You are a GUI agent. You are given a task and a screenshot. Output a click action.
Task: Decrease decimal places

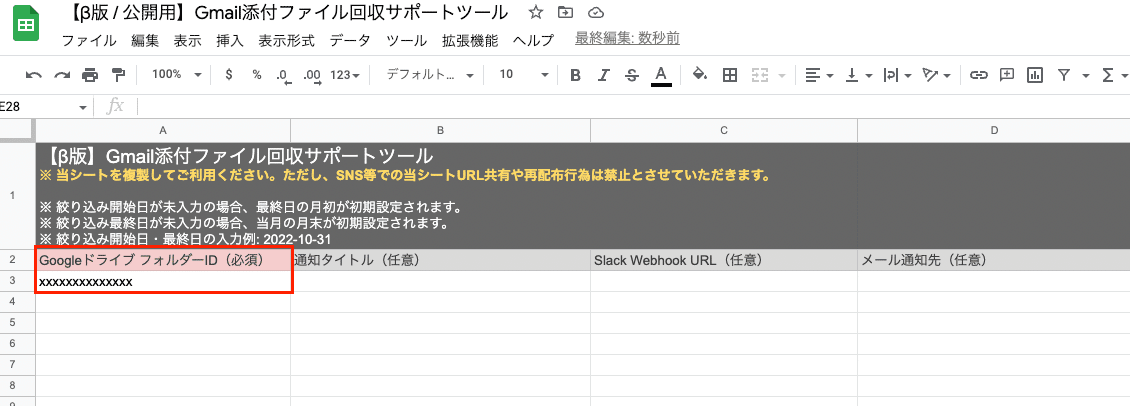[x=283, y=75]
